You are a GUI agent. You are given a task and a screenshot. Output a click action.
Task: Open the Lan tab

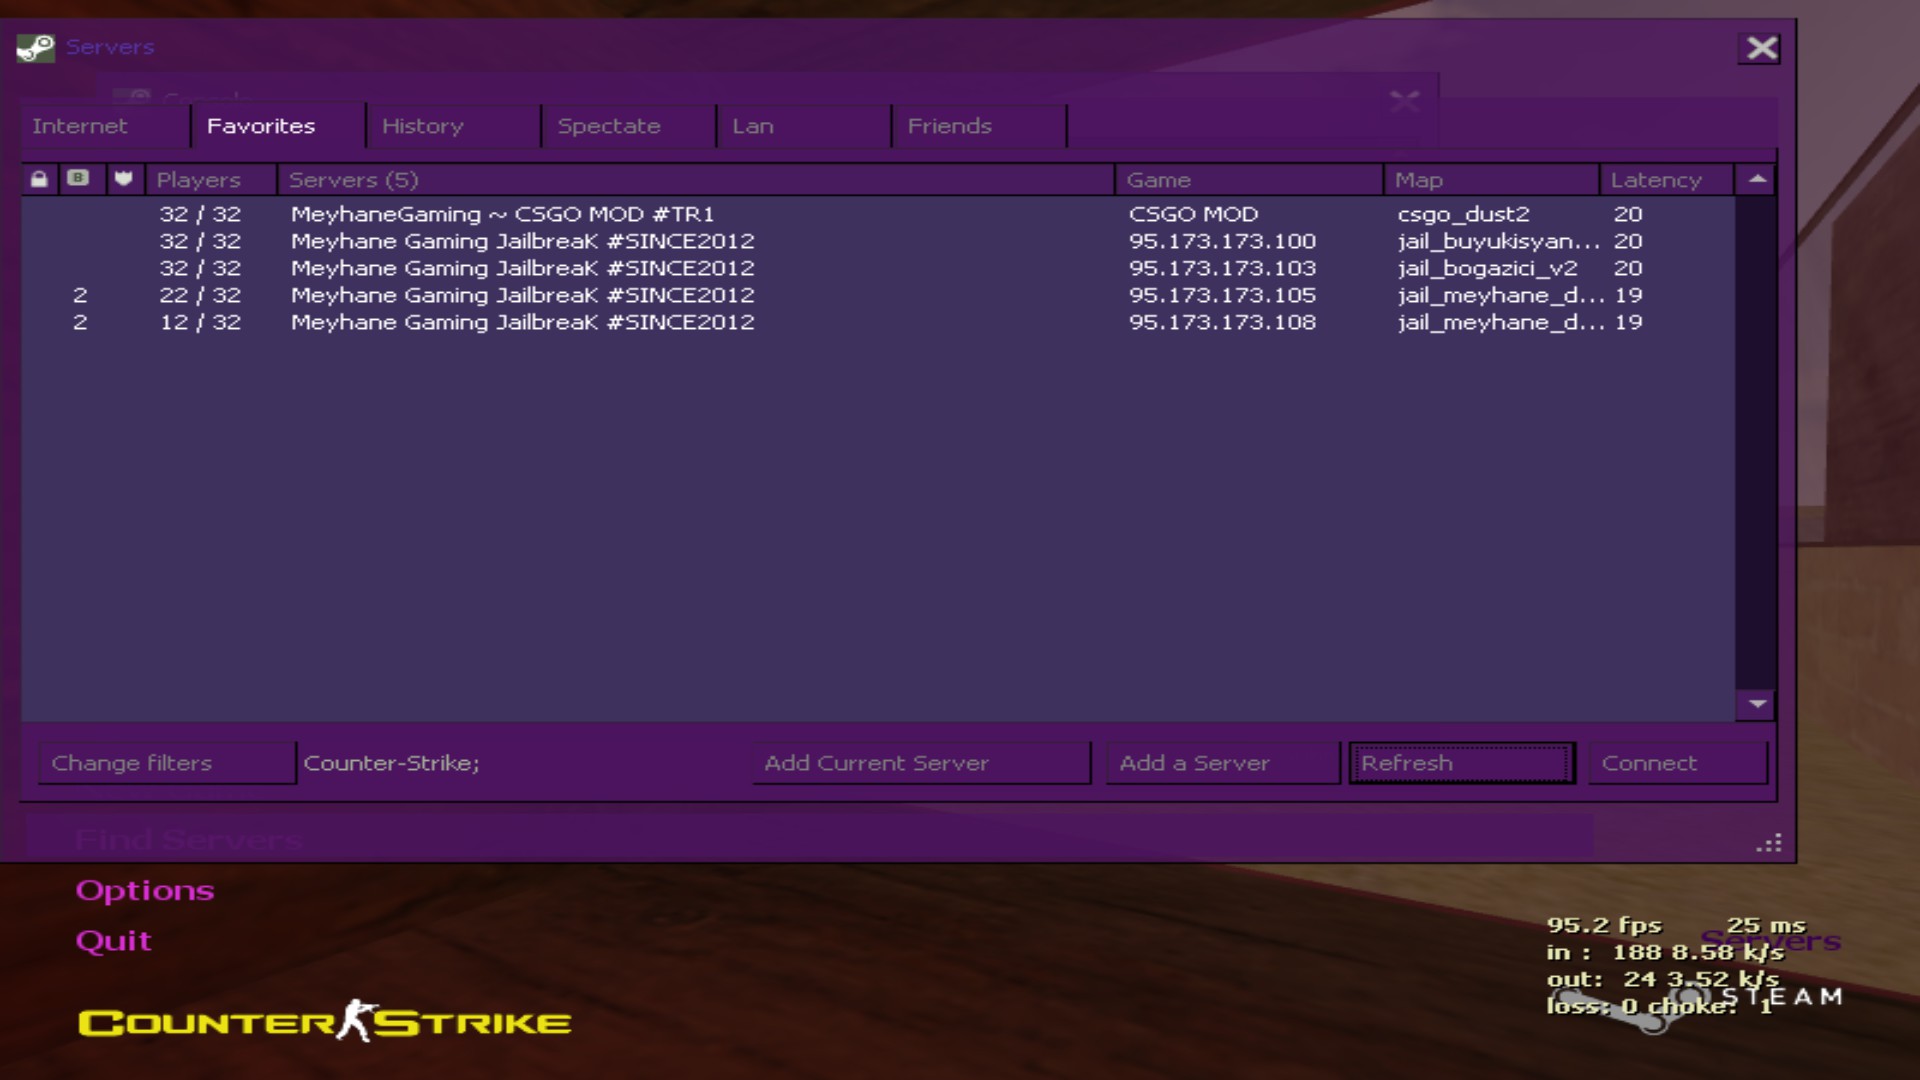pyautogui.click(x=803, y=126)
